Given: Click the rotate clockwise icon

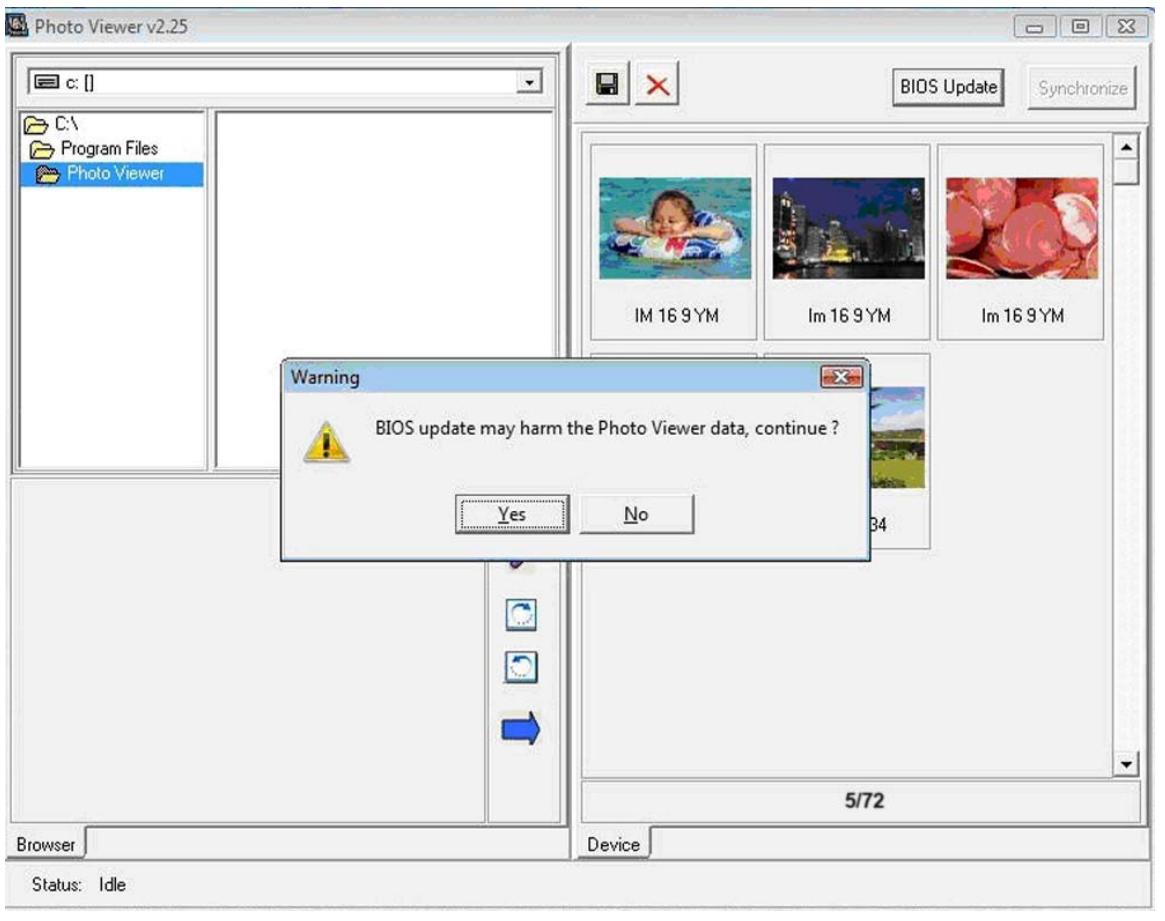Looking at the screenshot, I should [520, 617].
